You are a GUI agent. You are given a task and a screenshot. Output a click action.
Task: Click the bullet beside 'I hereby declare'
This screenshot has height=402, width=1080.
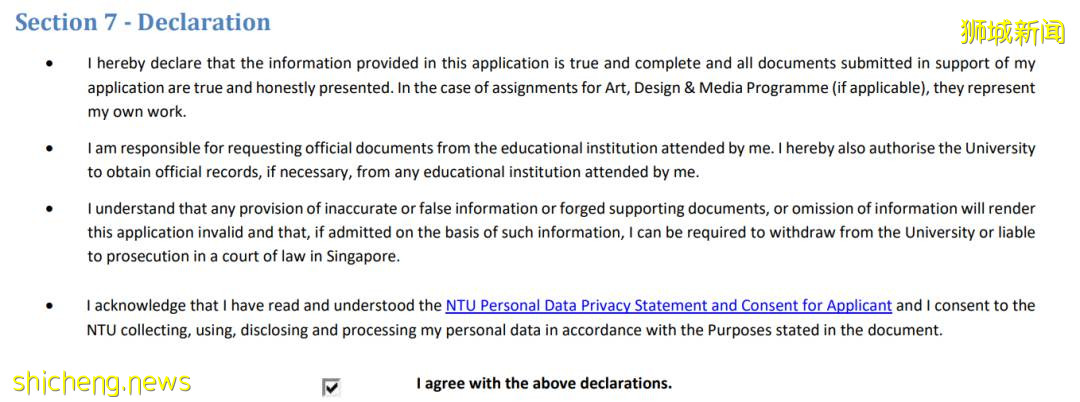(50, 64)
